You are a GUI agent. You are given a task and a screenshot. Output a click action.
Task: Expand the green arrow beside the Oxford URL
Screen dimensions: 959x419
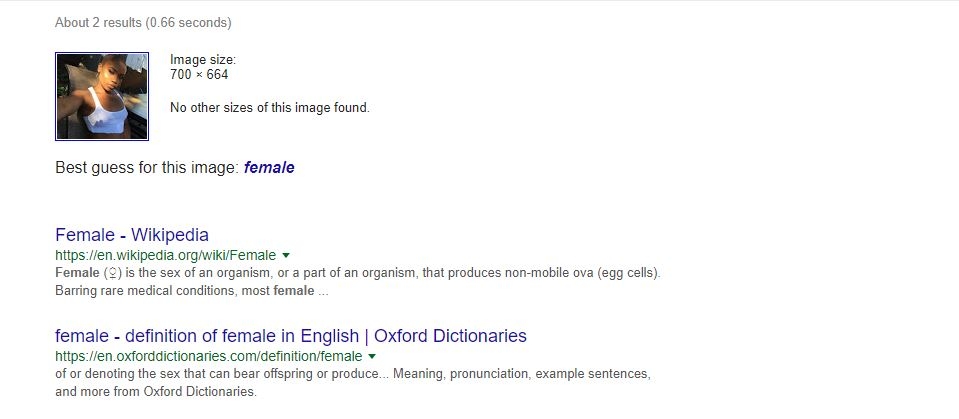[372, 356]
